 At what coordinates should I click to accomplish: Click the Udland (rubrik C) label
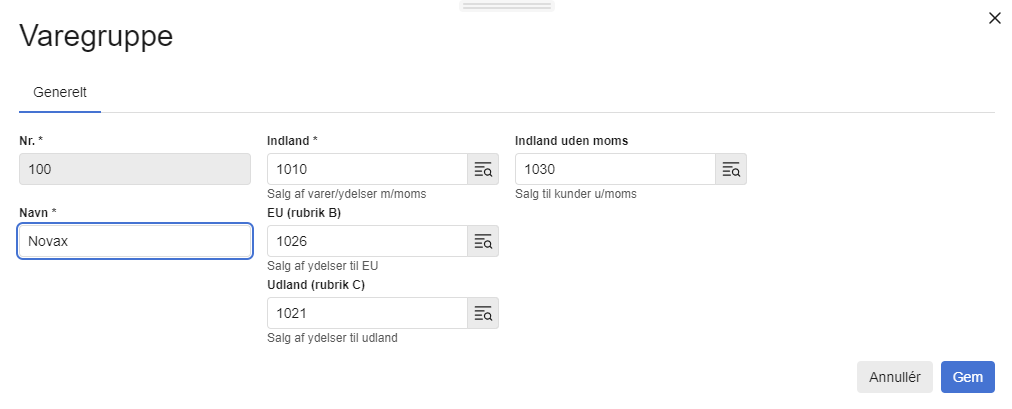(316, 285)
